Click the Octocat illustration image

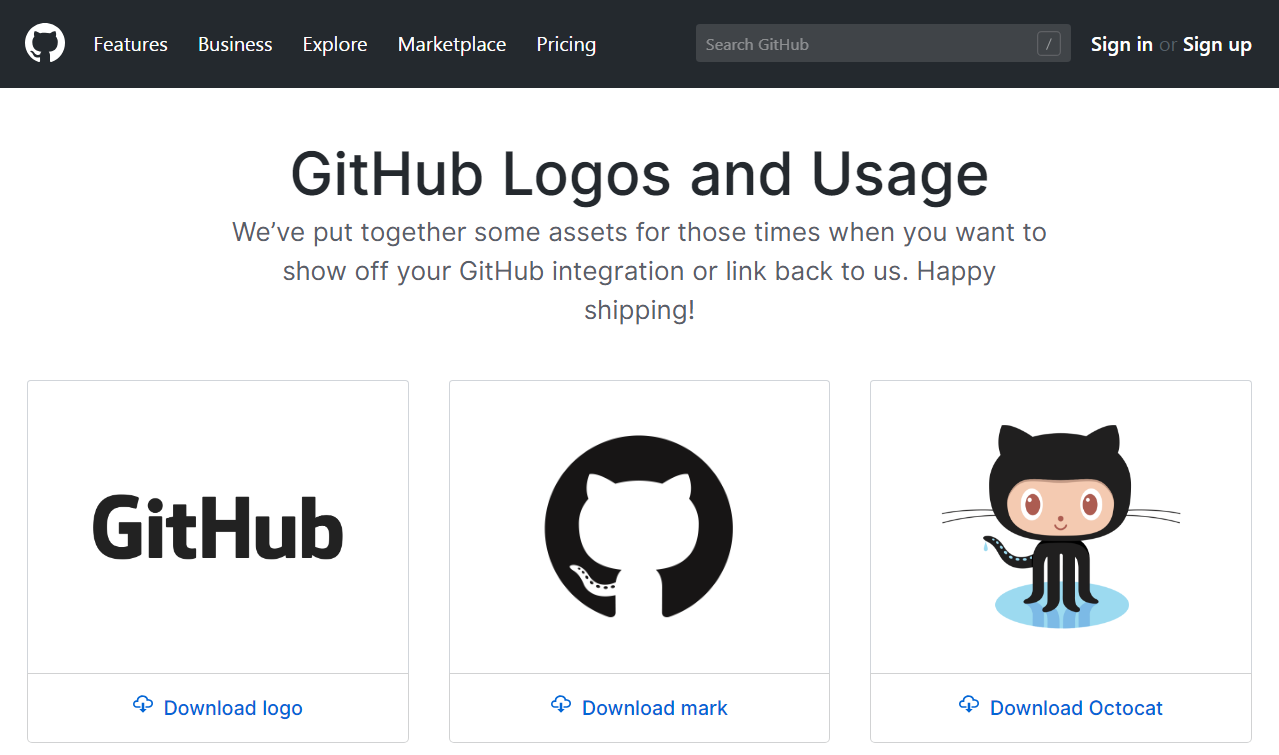pyautogui.click(x=1061, y=527)
